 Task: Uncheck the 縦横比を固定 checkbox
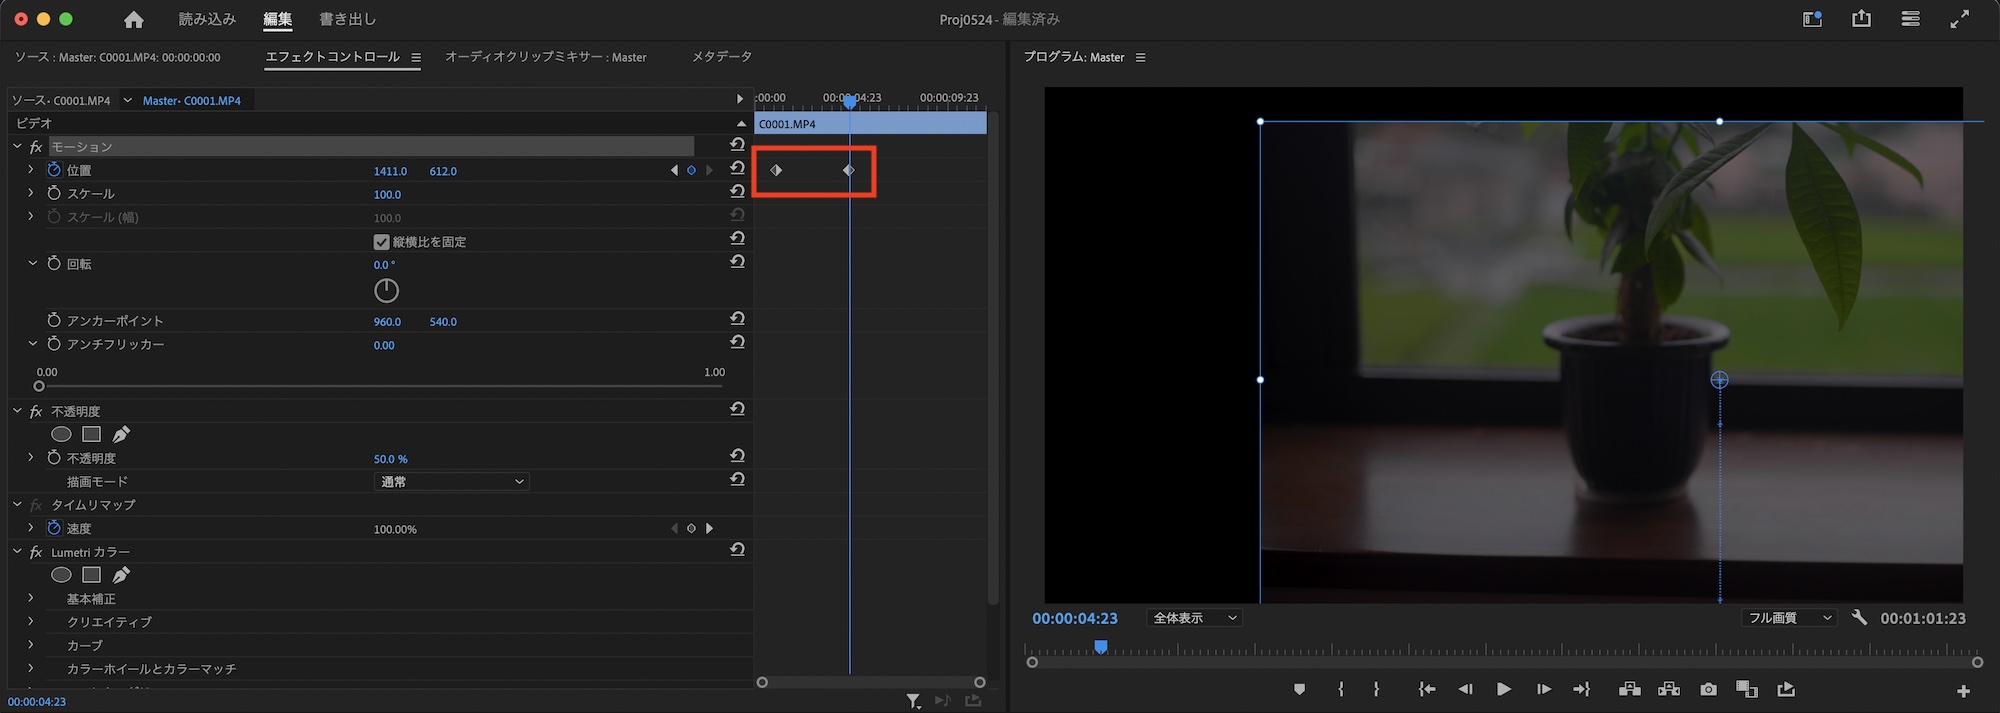pyautogui.click(x=381, y=242)
